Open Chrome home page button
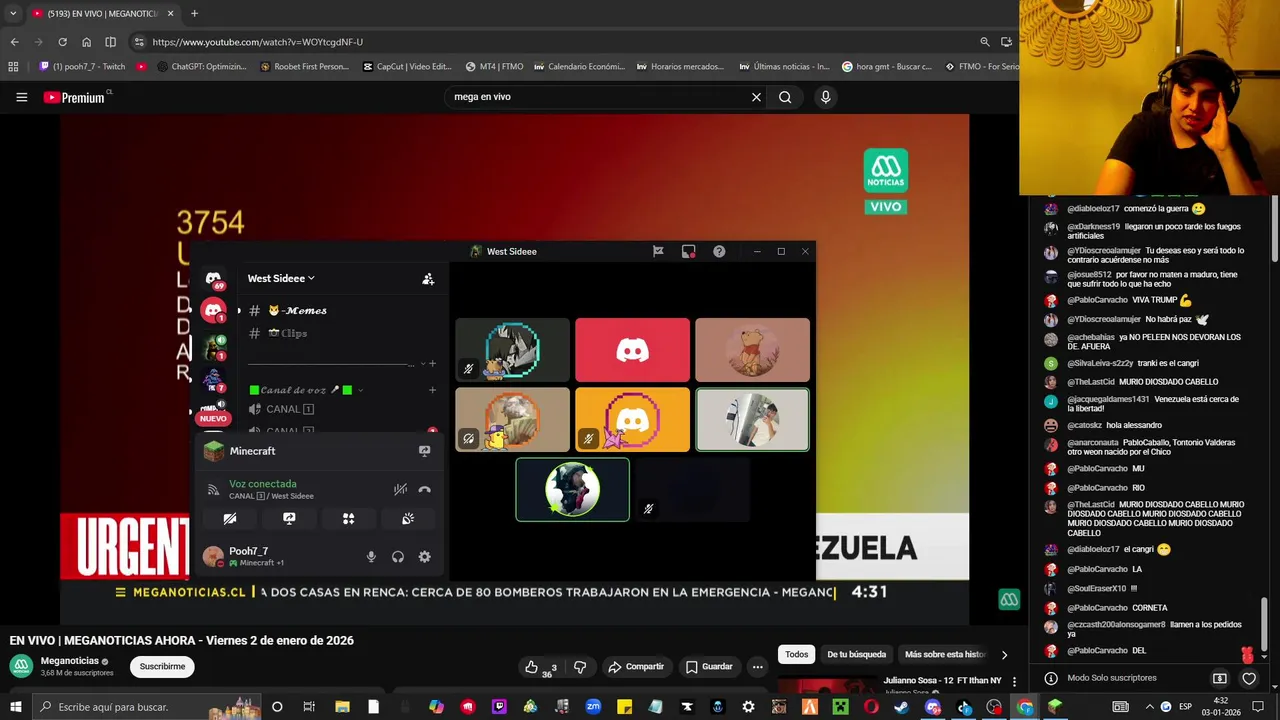Screen dimensions: 1280x720 [86, 42]
